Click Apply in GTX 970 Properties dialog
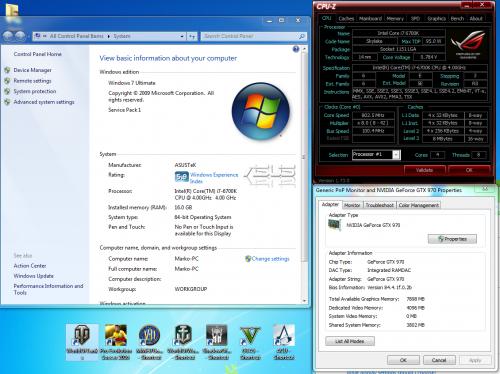This screenshot has width=500, height=374. tap(475, 360)
